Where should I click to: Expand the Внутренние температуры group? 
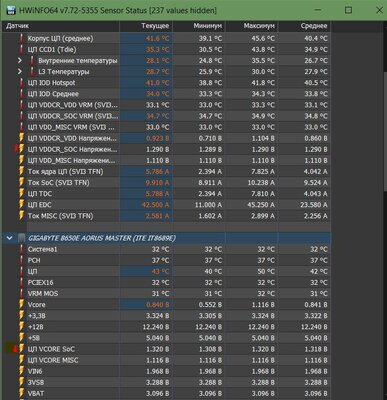[x=20, y=61]
